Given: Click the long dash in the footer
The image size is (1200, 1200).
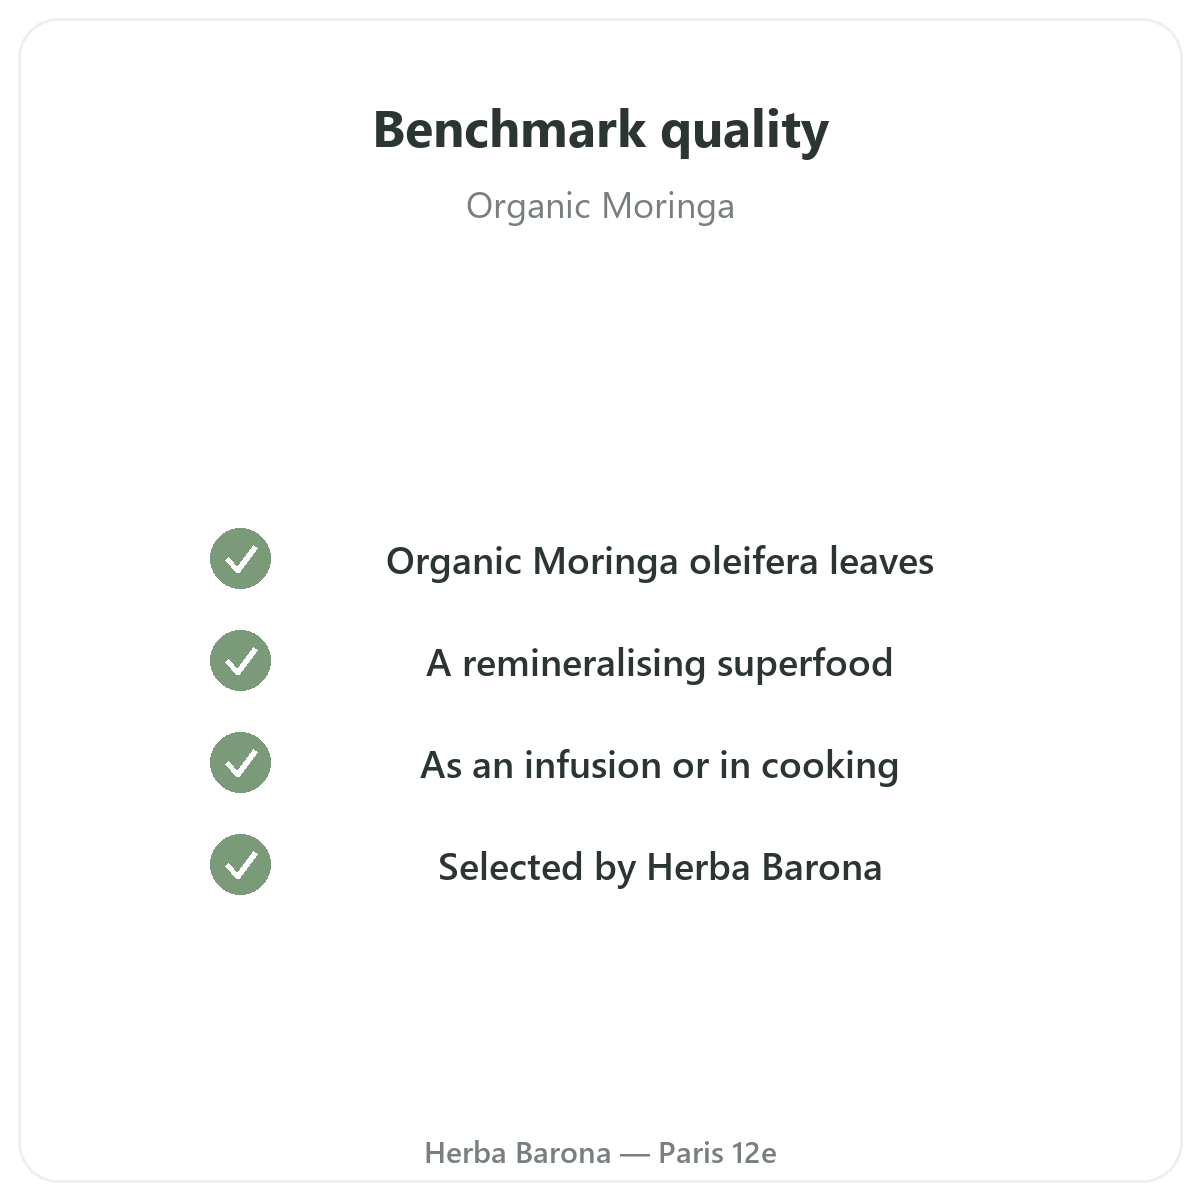Looking at the screenshot, I should [634, 1154].
